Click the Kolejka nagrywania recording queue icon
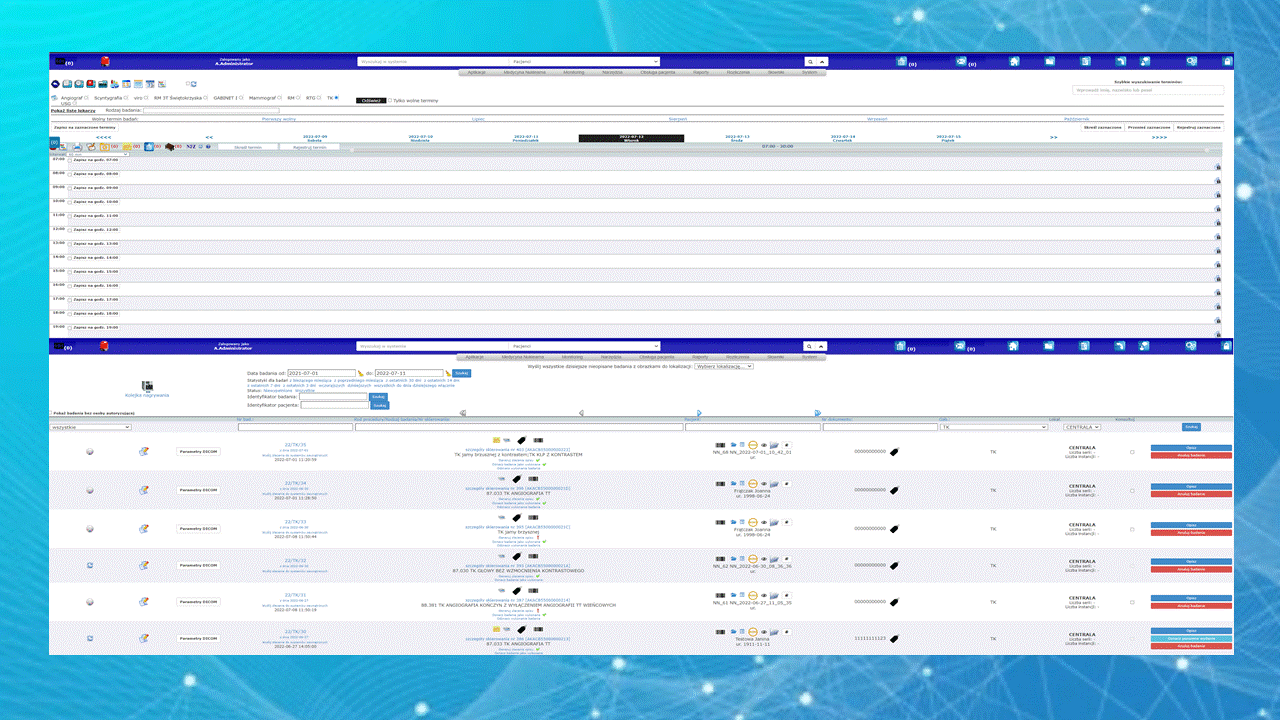 (147, 386)
